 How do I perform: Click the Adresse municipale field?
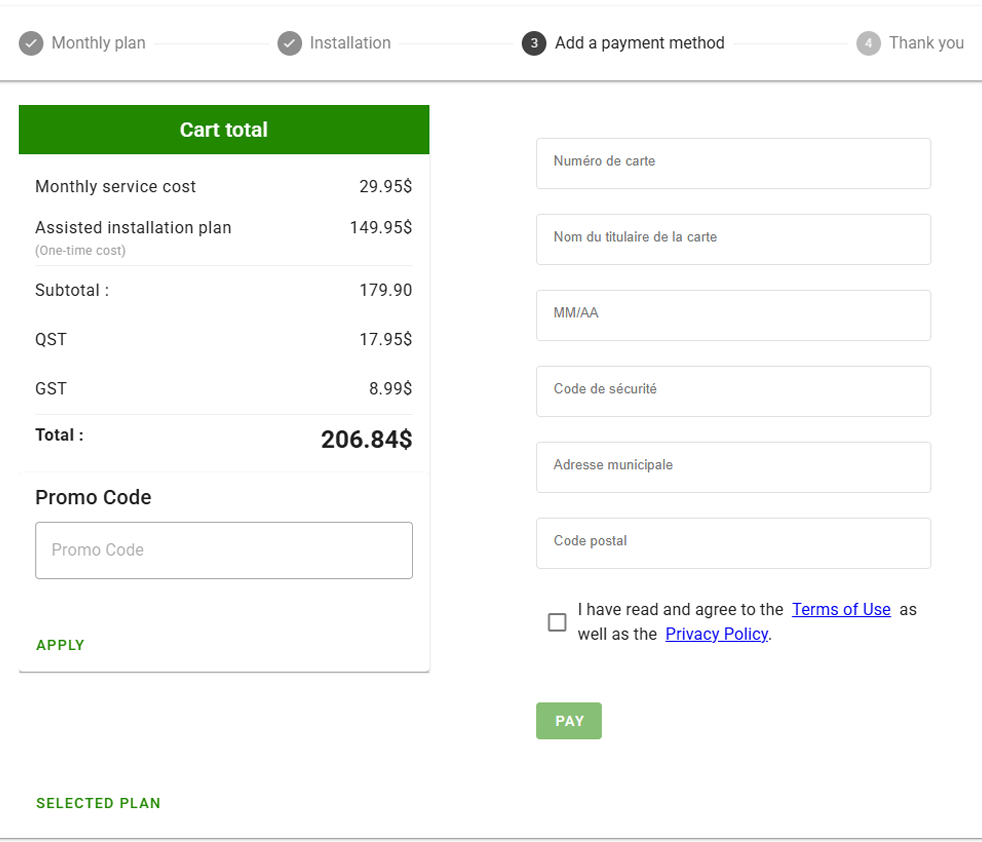click(x=733, y=467)
